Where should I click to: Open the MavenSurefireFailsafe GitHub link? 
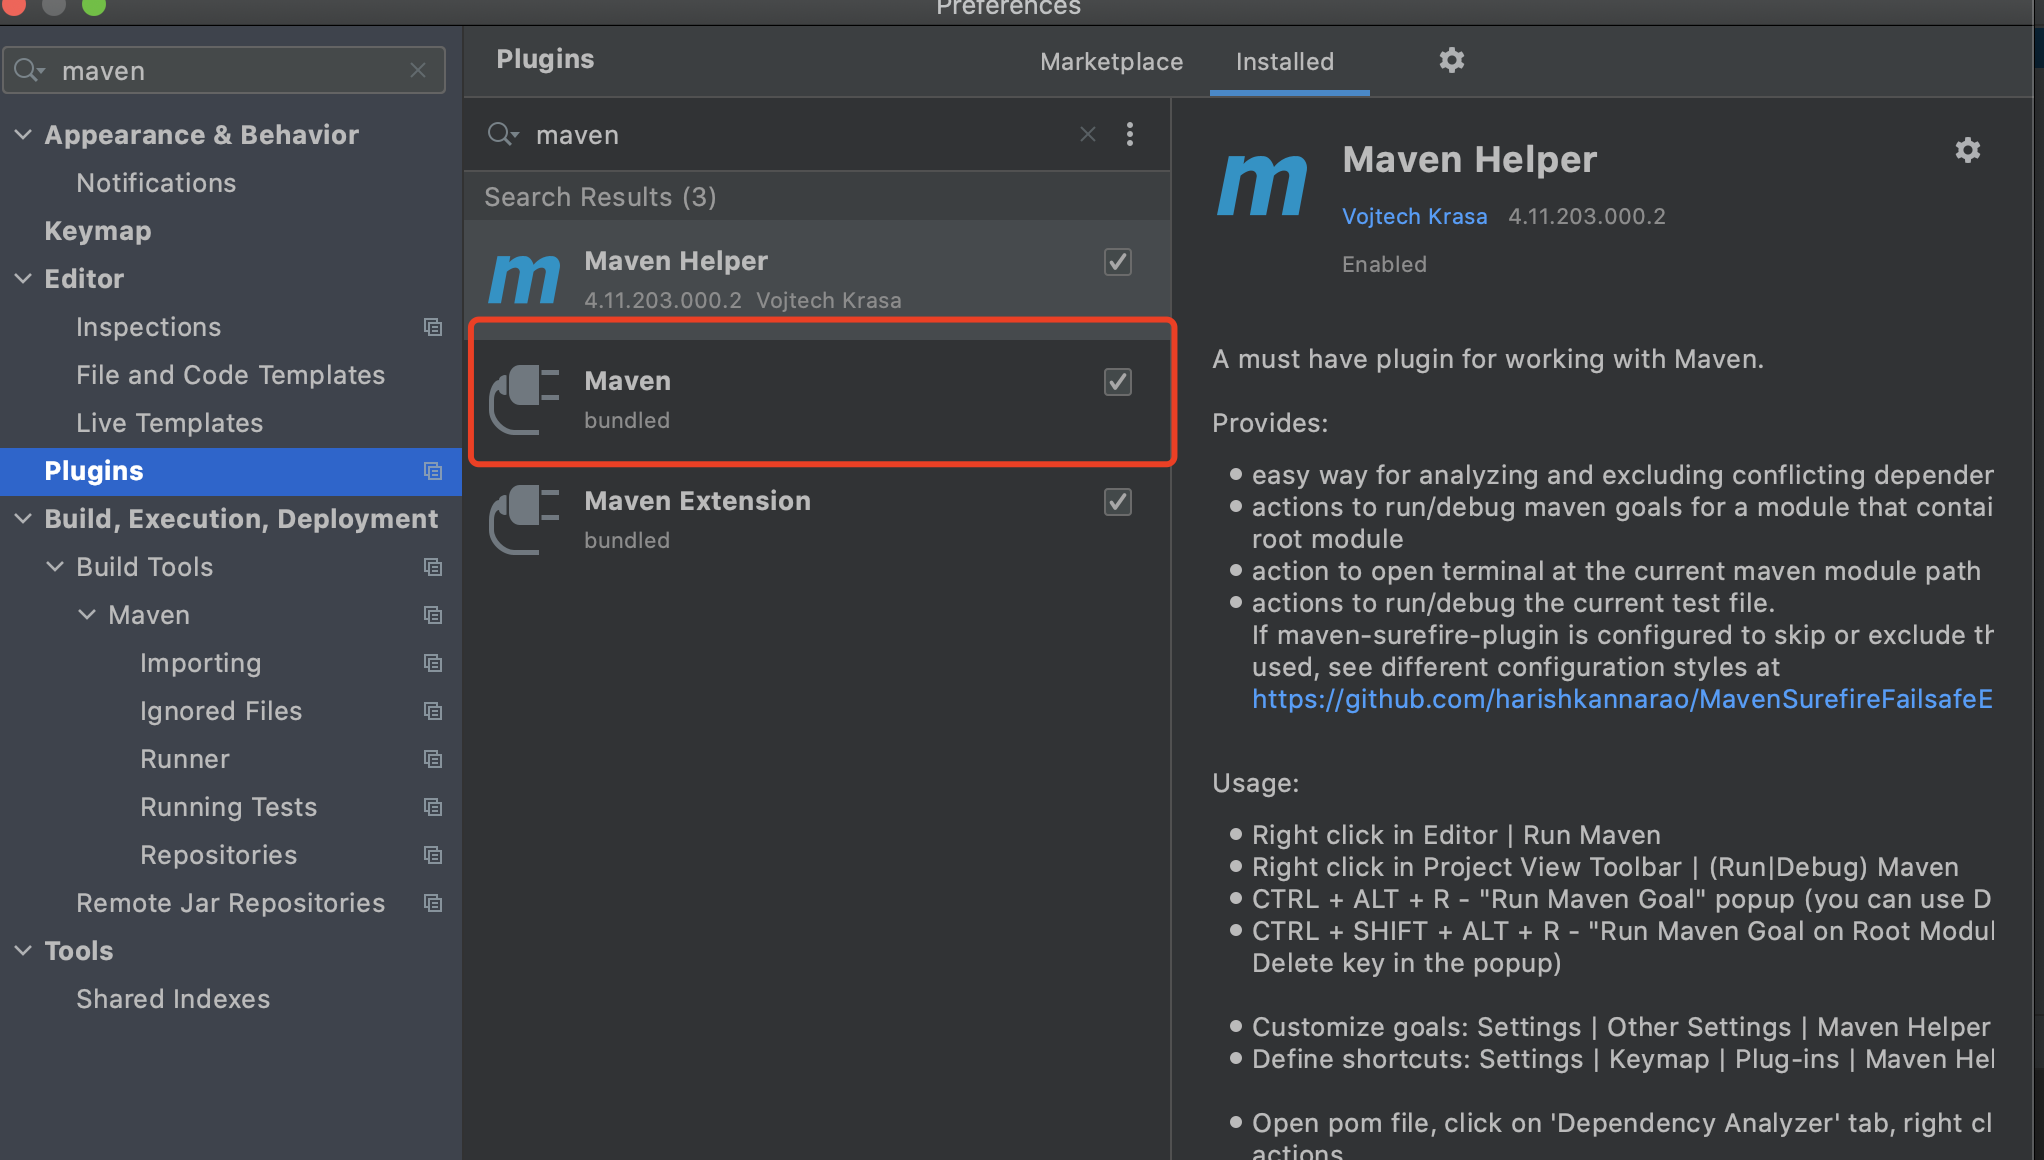1620,699
